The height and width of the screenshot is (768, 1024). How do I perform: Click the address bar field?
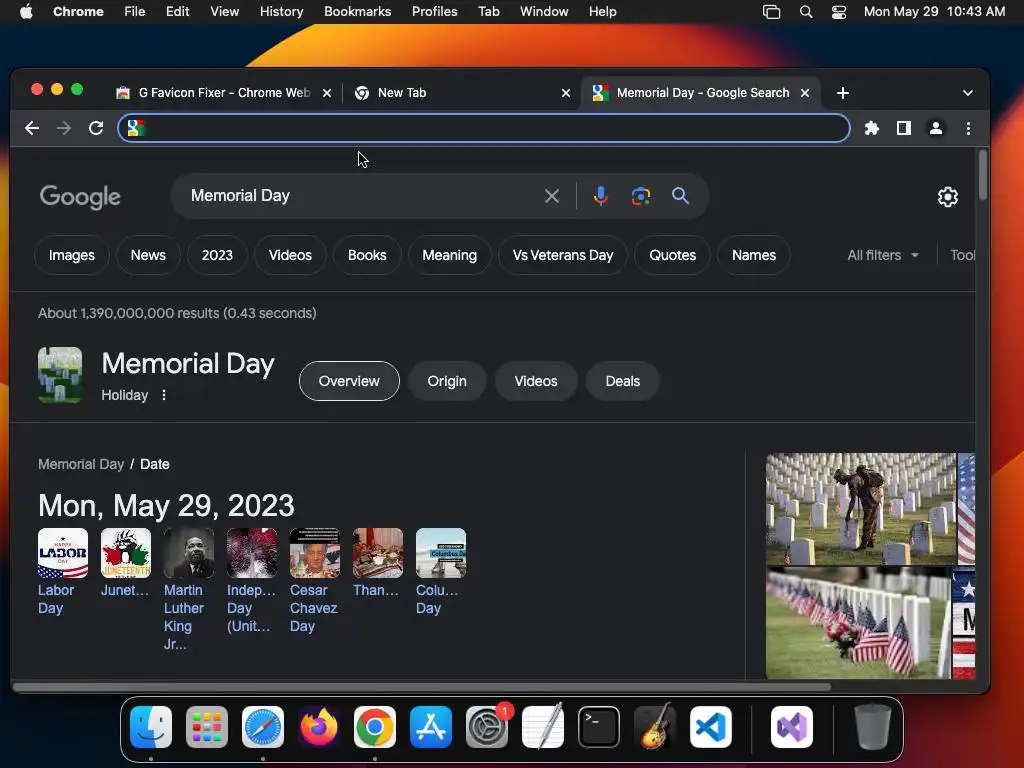[x=484, y=128]
